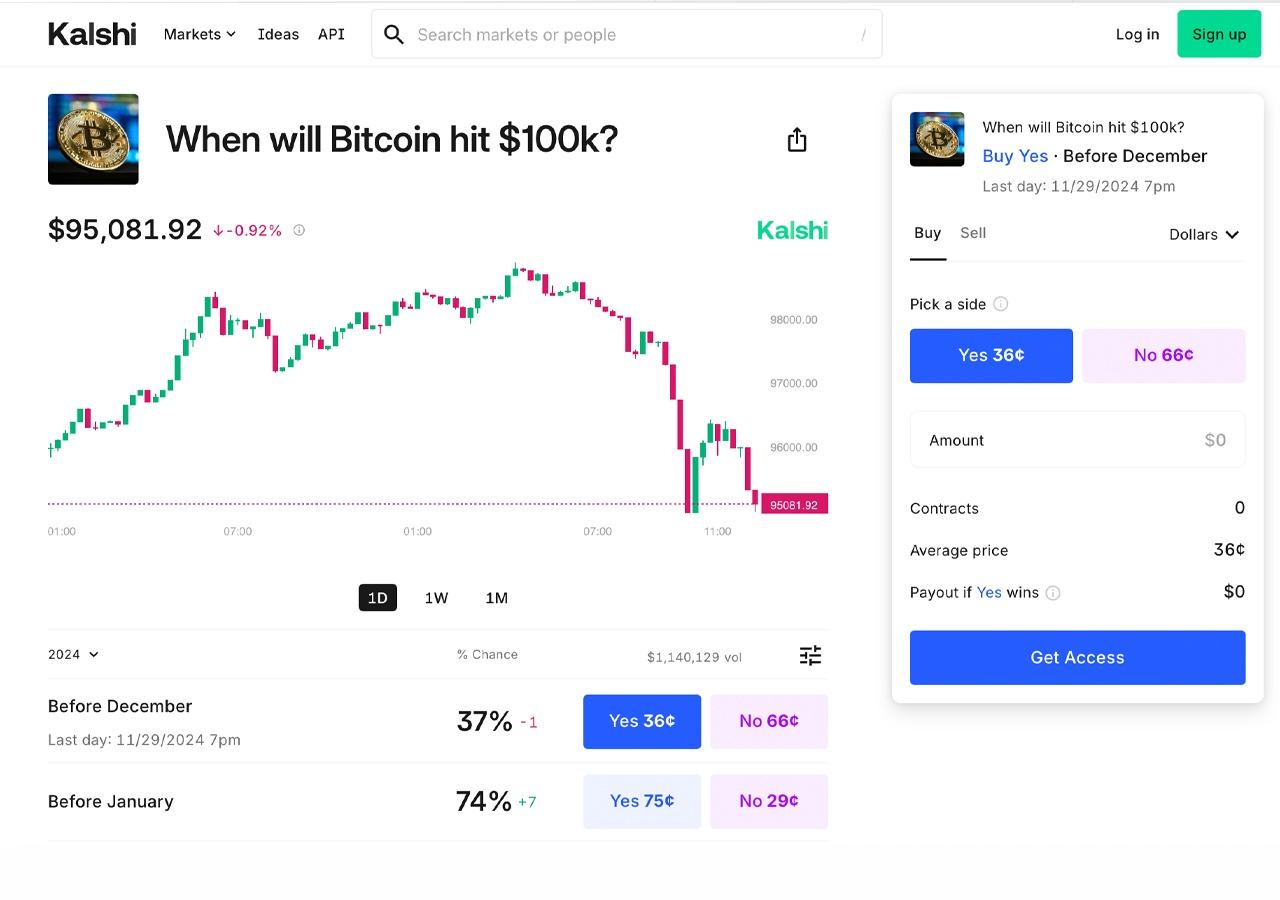Screen dimensions: 1280x900
Task: Click the 95081.92 price marker on the chart
Action: coord(794,503)
